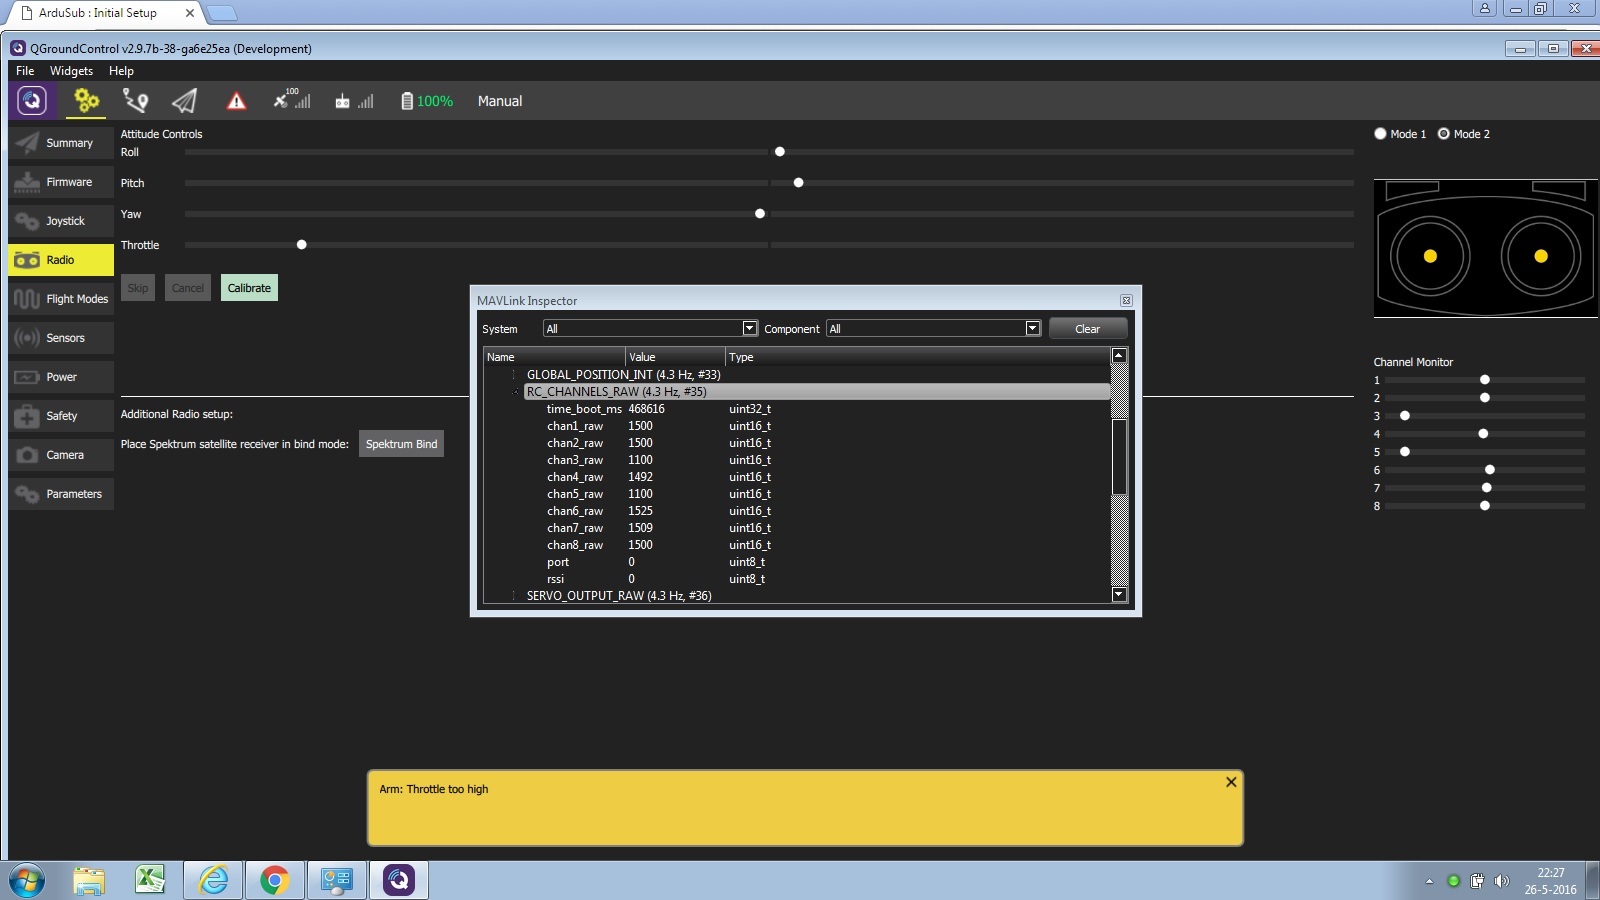Click the inspector scrollbar down arrow
1600x900 pixels.
[x=1119, y=595]
